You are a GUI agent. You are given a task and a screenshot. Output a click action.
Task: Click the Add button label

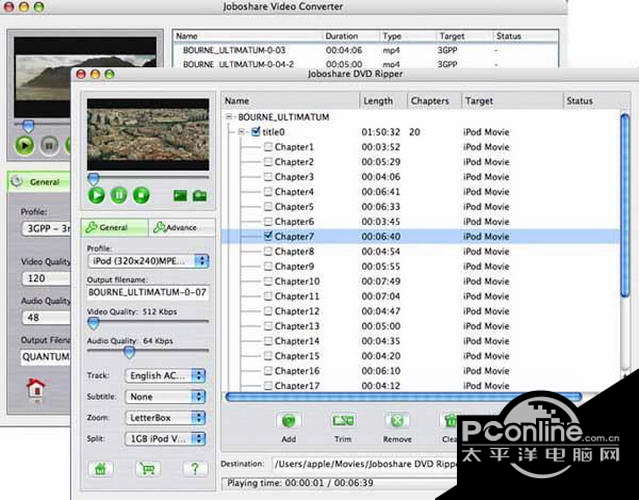289,439
